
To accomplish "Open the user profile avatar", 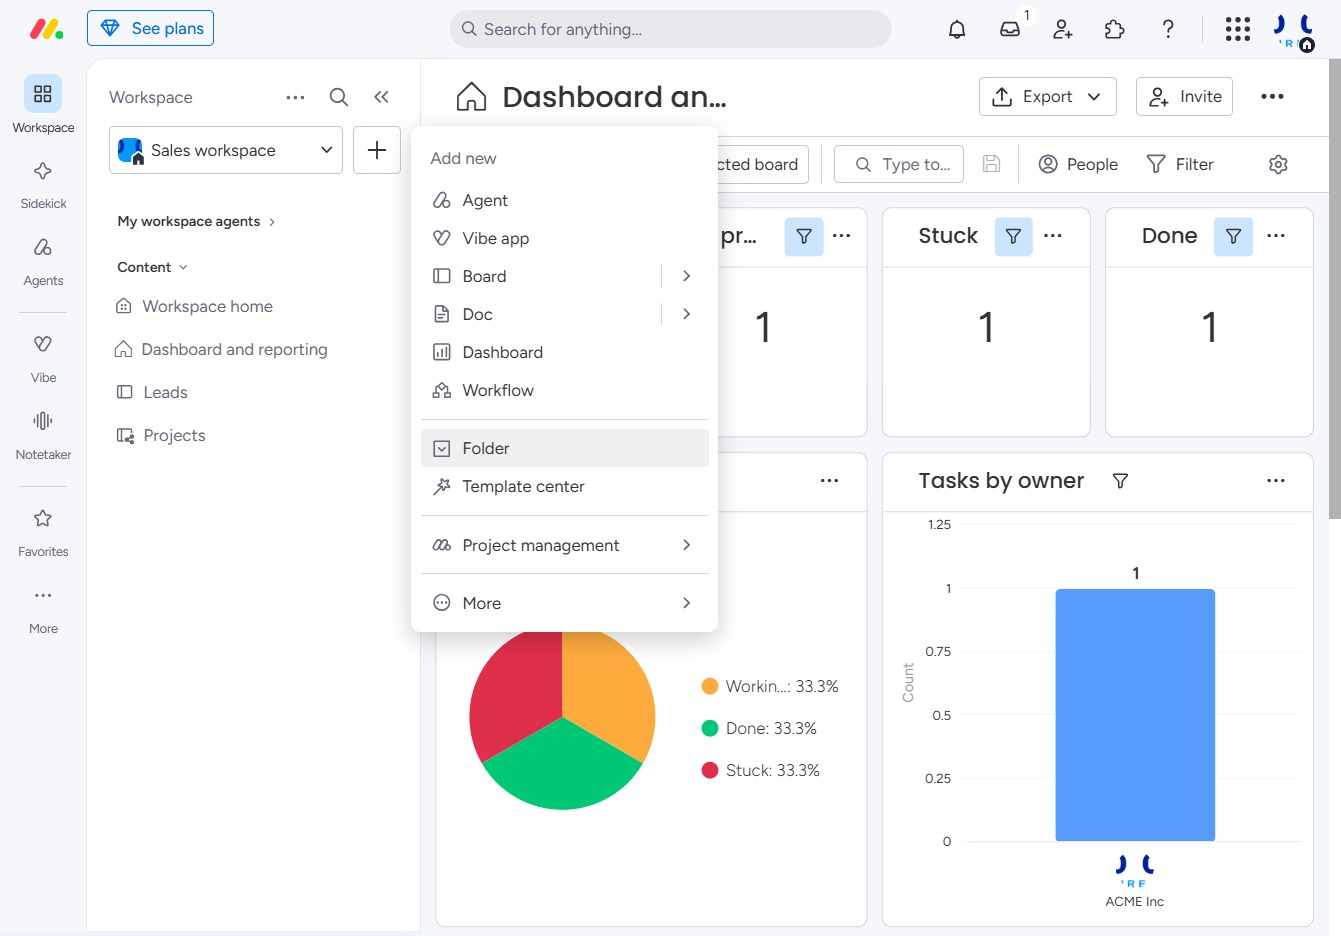I will tap(1293, 30).
